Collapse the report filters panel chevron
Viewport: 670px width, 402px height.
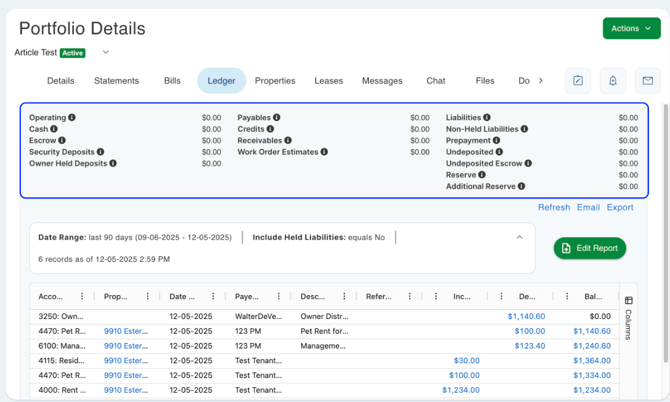(x=519, y=237)
